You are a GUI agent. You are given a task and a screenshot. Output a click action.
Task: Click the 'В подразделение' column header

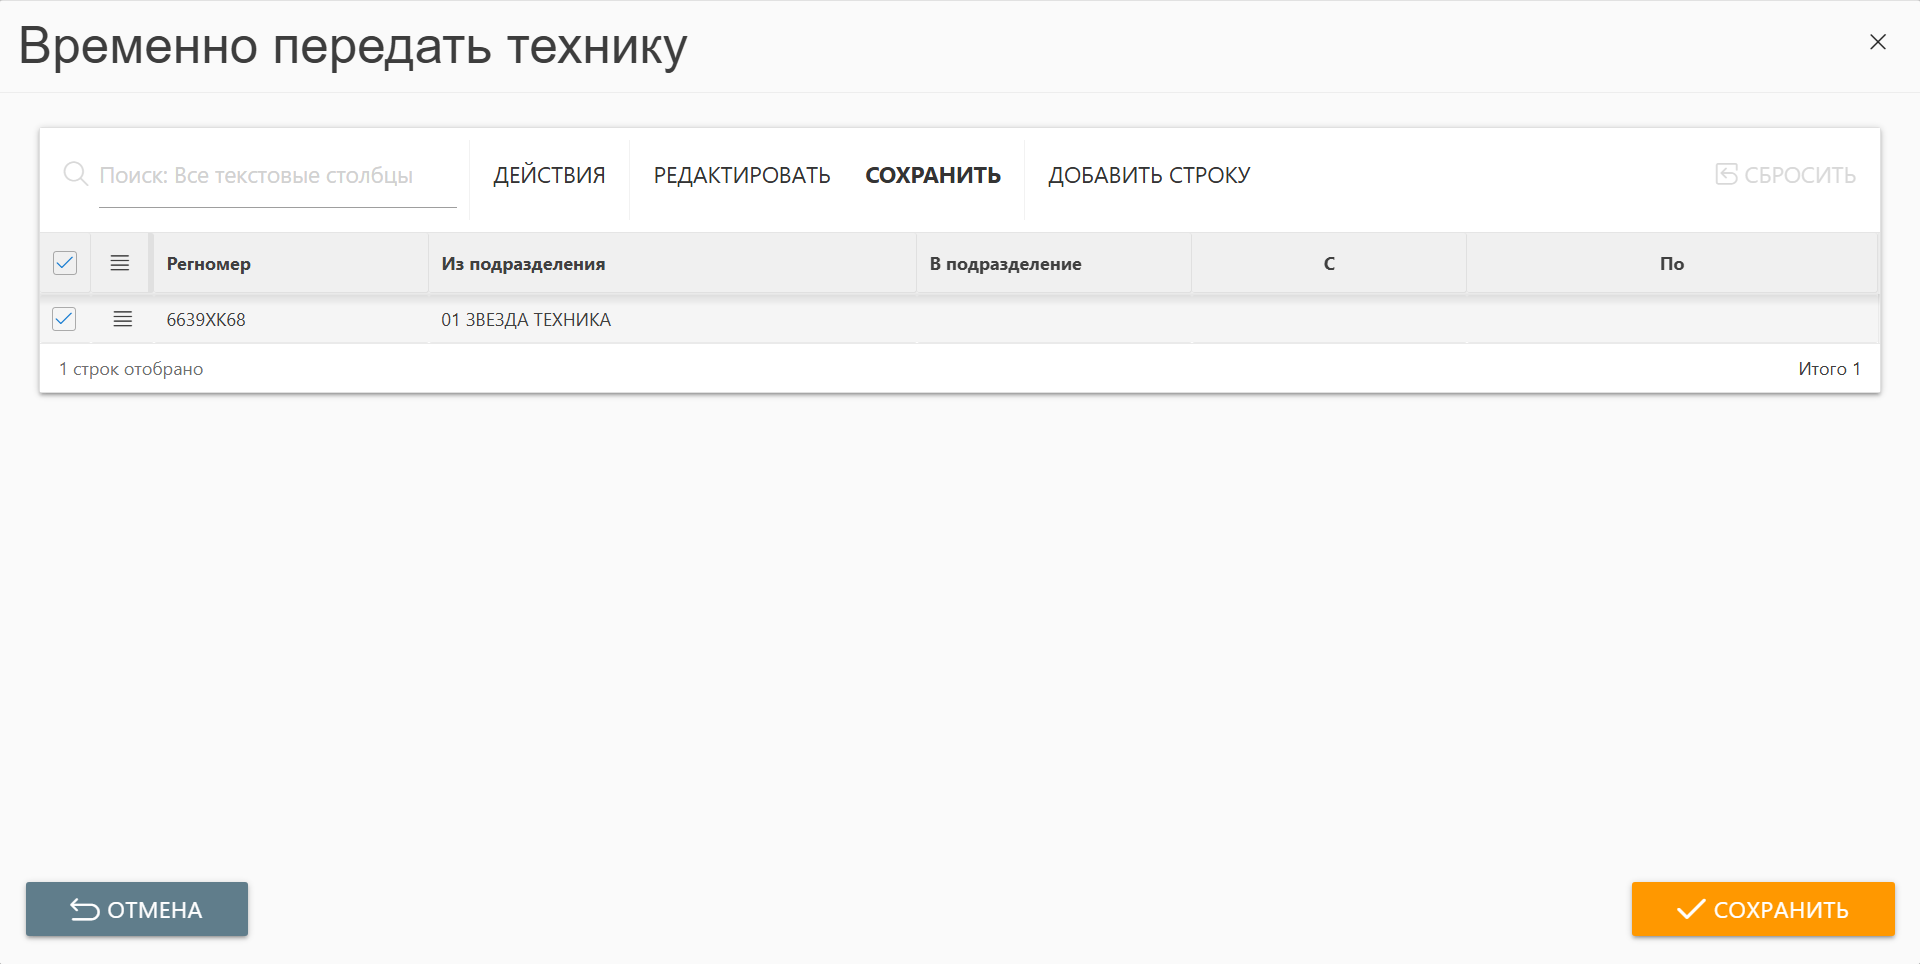(1005, 264)
